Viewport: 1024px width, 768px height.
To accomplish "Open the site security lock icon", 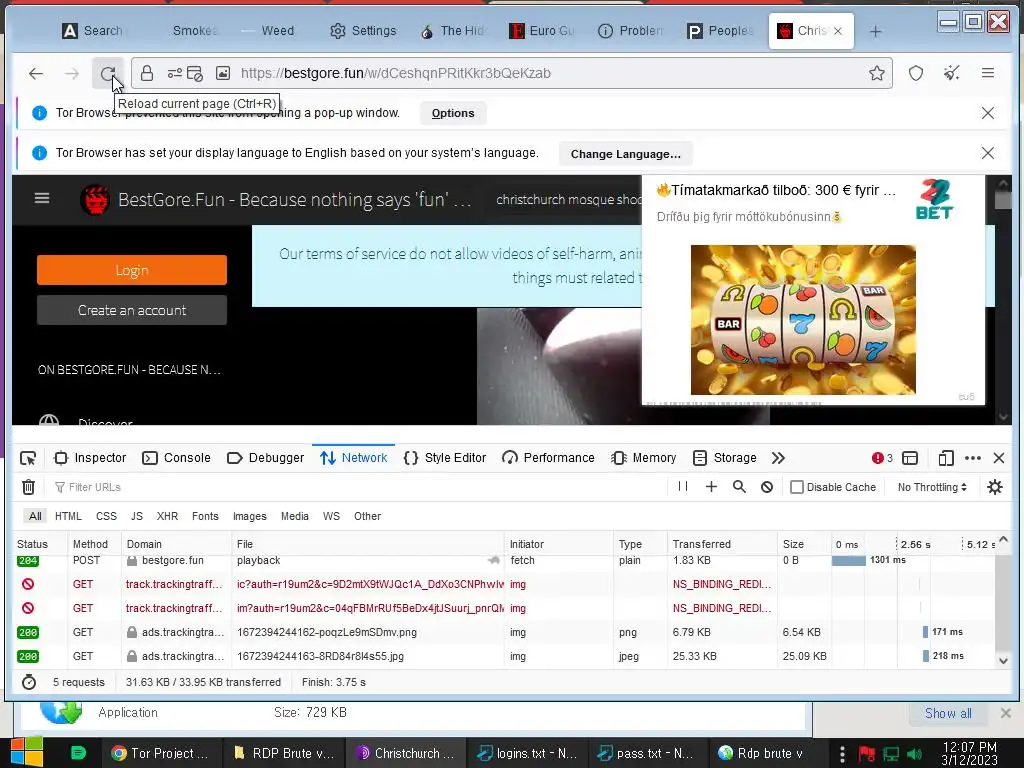I will [x=147, y=73].
